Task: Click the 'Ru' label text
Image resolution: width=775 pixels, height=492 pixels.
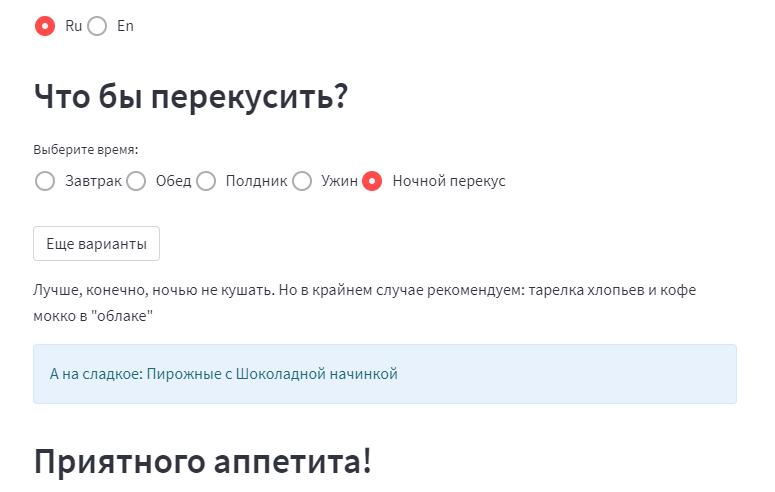Action: (73, 26)
